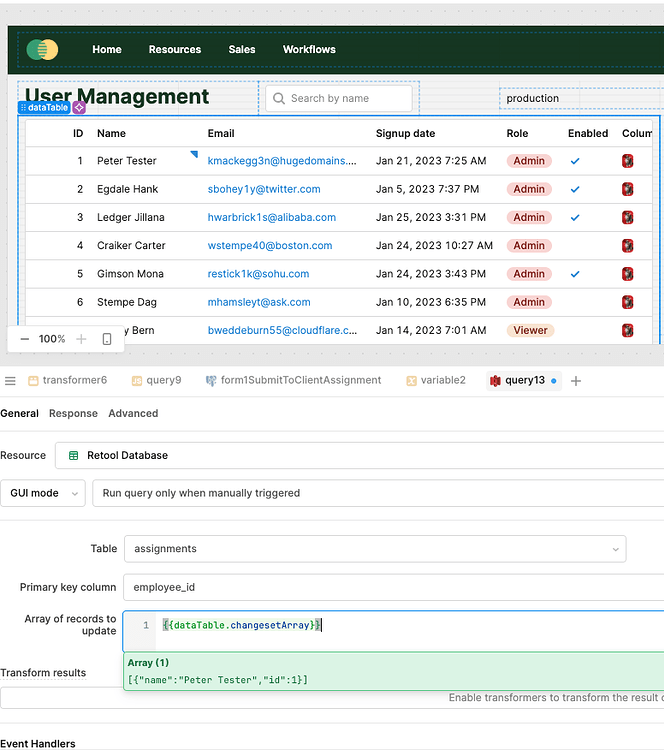664x750 pixels.
Task: Zoom out with the minus button
Action: tap(25, 339)
